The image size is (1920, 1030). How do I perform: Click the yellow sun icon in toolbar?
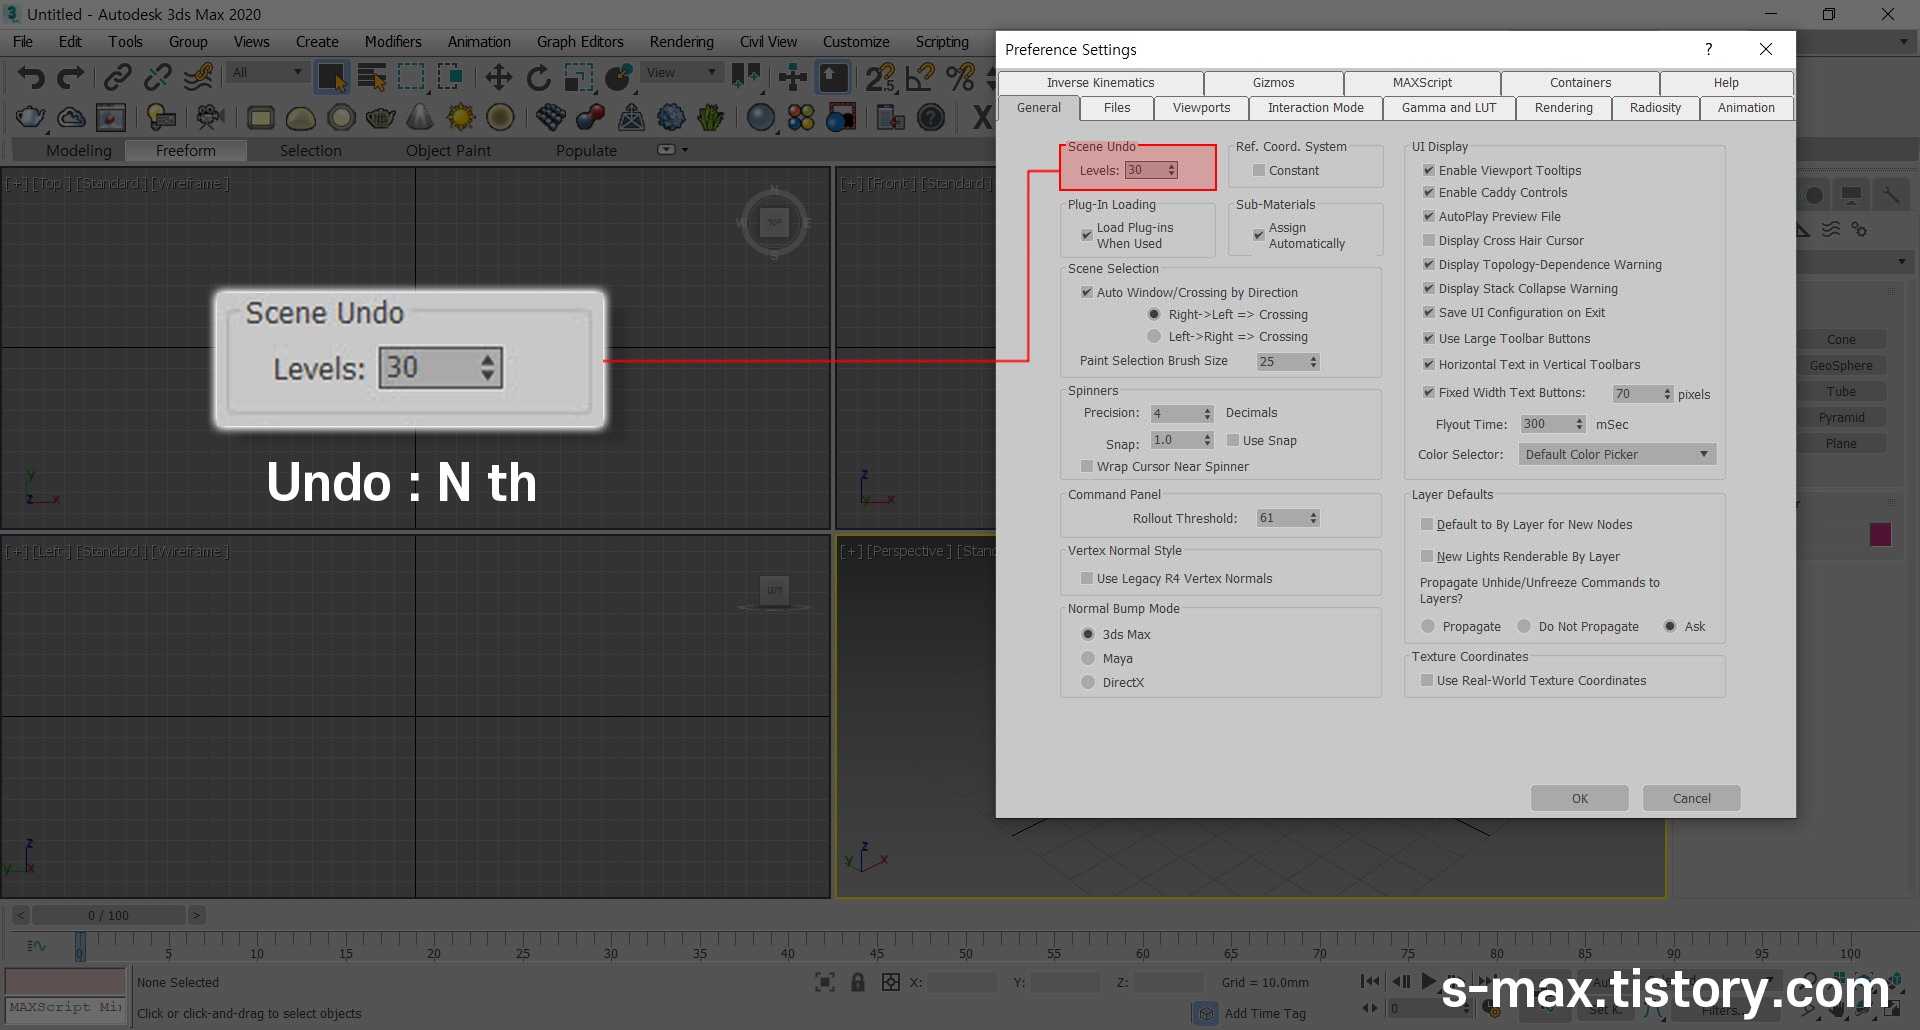click(460, 117)
